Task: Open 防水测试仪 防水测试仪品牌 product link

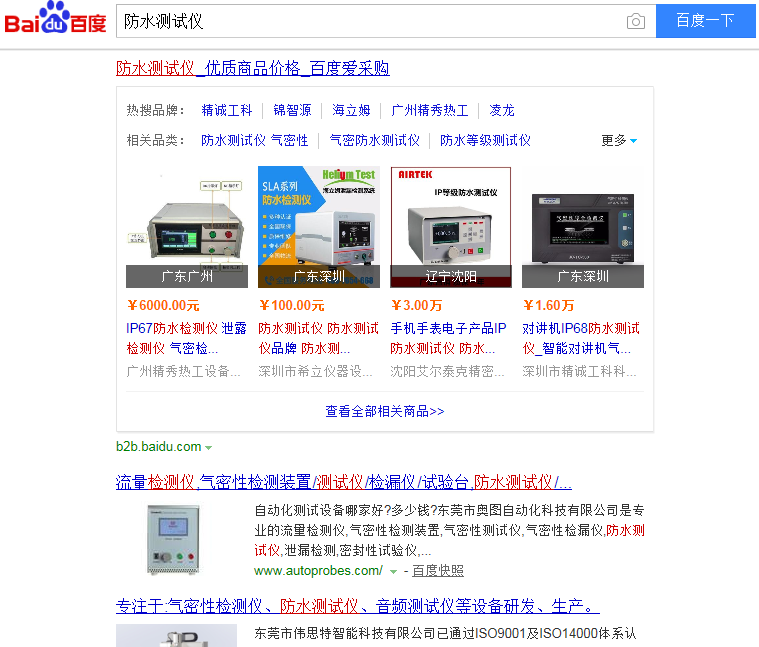Action: tap(319, 338)
